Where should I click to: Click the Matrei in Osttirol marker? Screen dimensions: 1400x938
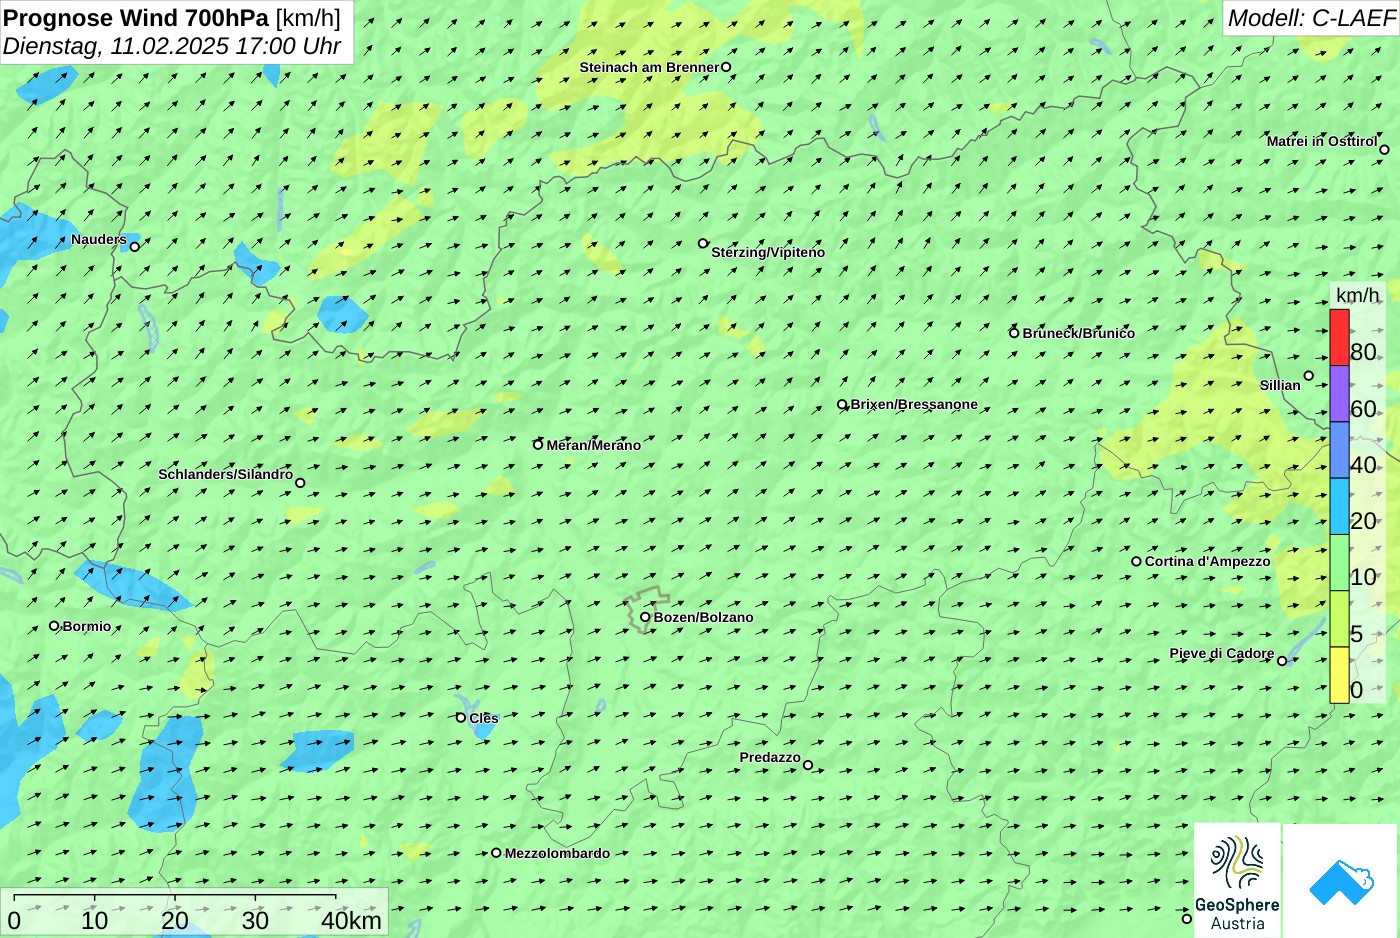click(1385, 150)
